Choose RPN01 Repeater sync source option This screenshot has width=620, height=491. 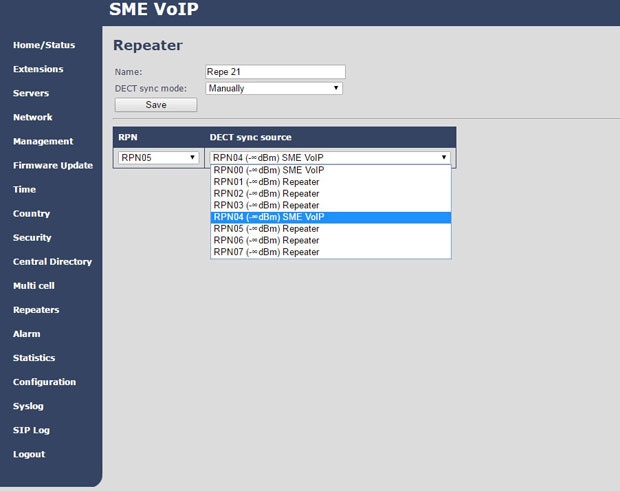tap(331, 182)
